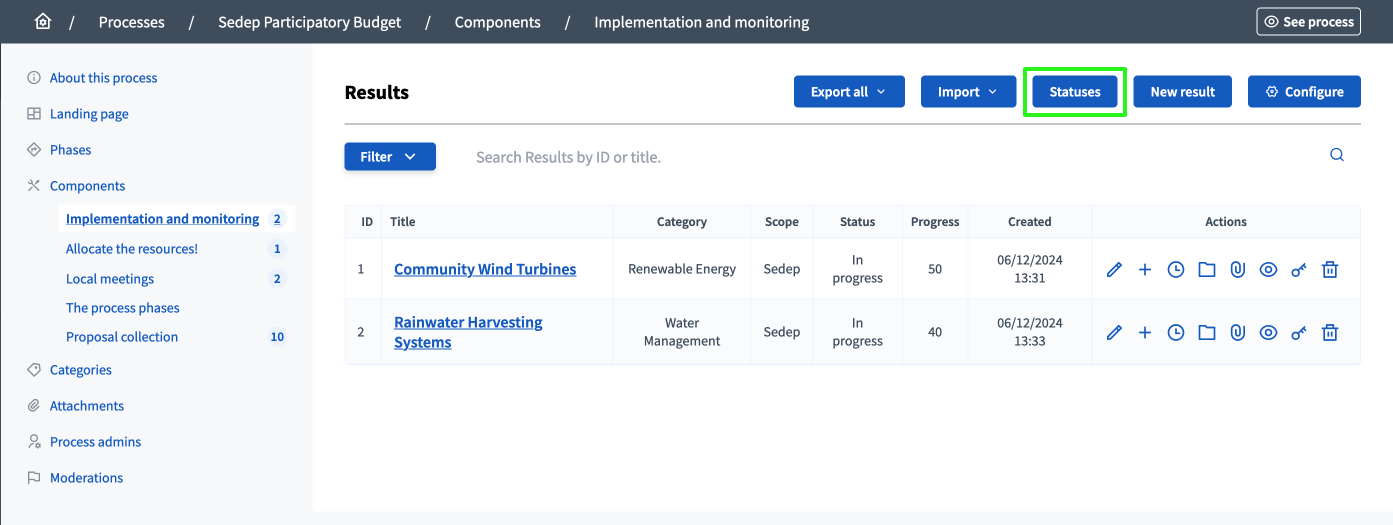Go to Categories in the sidebar
Screen dimensions: 1393x525
point(81,370)
